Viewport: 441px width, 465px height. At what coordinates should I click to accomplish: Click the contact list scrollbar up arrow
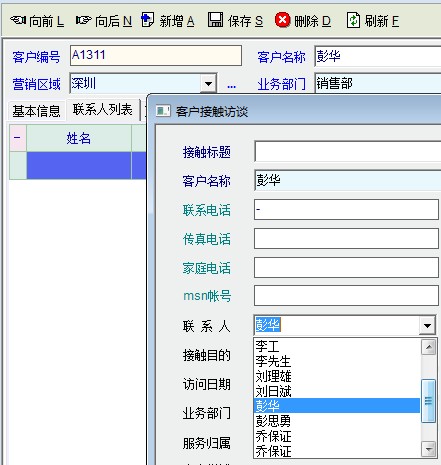[429, 347]
